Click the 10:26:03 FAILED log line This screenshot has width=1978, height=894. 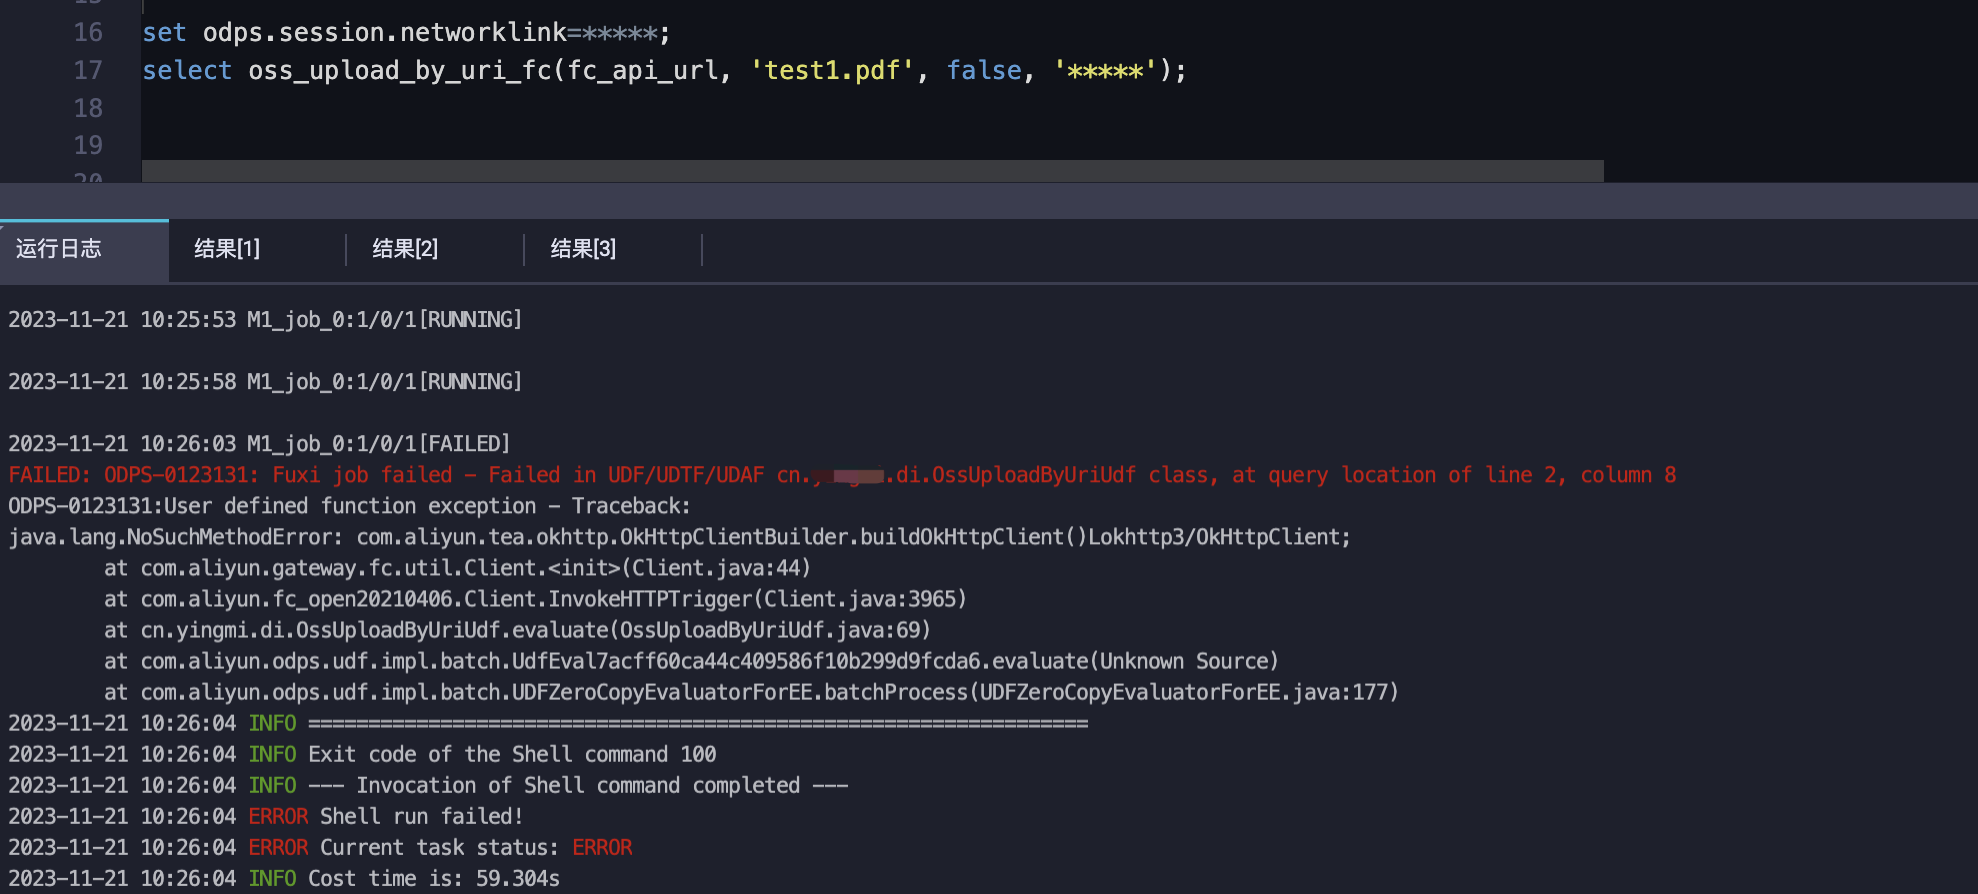pyautogui.click(x=259, y=444)
